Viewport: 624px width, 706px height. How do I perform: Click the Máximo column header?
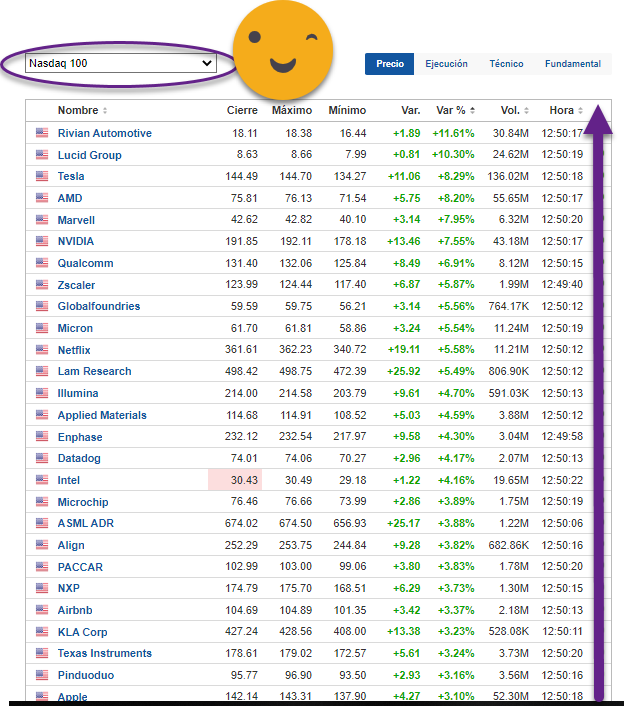(x=292, y=110)
